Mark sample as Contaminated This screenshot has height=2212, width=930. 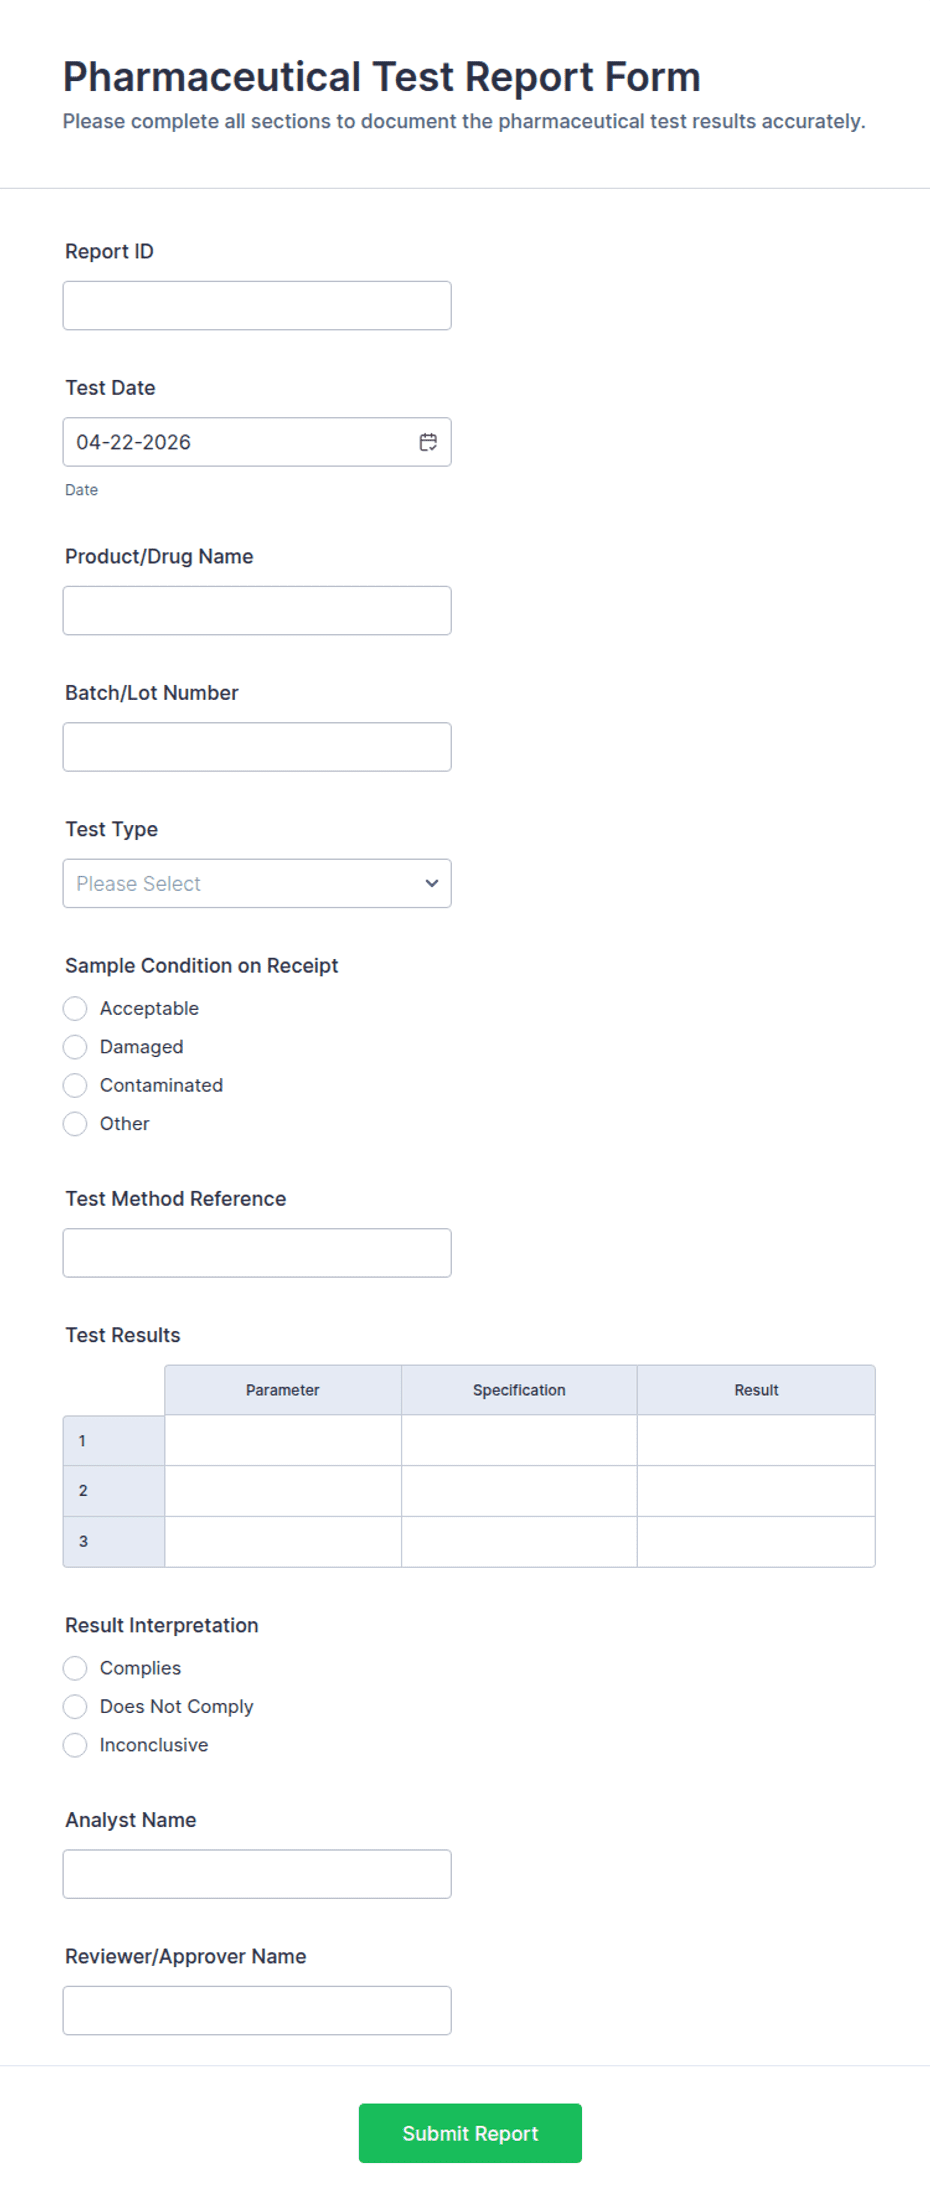(x=75, y=1085)
